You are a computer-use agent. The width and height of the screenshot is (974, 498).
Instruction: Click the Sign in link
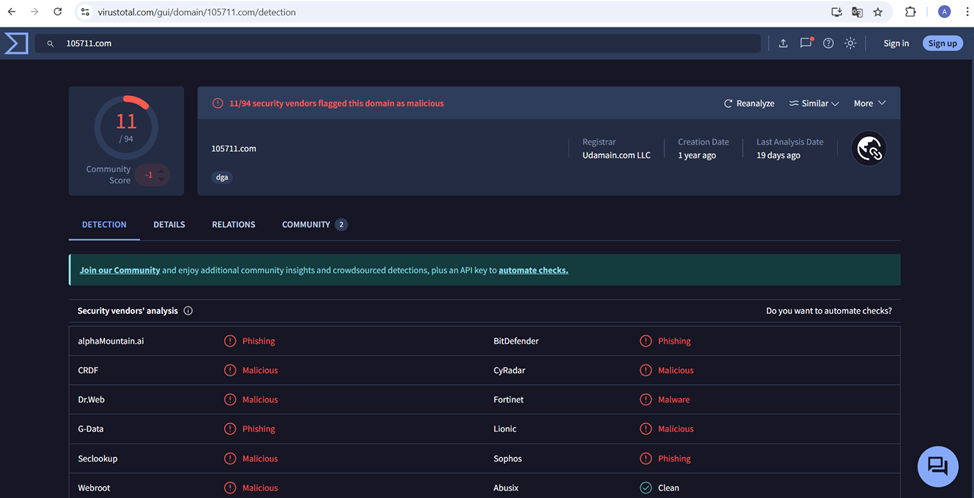click(896, 43)
